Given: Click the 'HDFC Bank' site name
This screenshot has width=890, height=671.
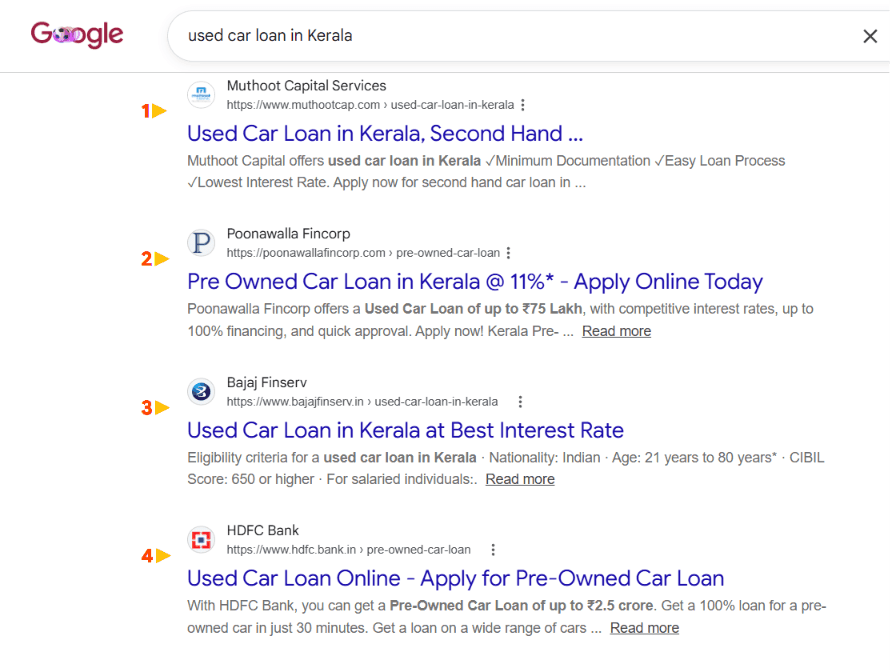Looking at the screenshot, I should [262, 531].
